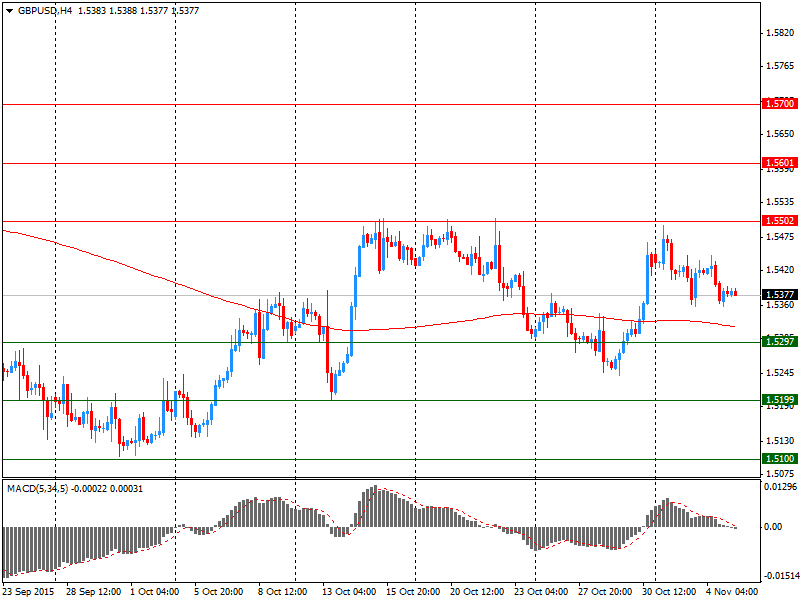Click the 23 Oct 04:00 time label
Image resolution: width=800 pixels, height=600 pixels.
[541, 592]
